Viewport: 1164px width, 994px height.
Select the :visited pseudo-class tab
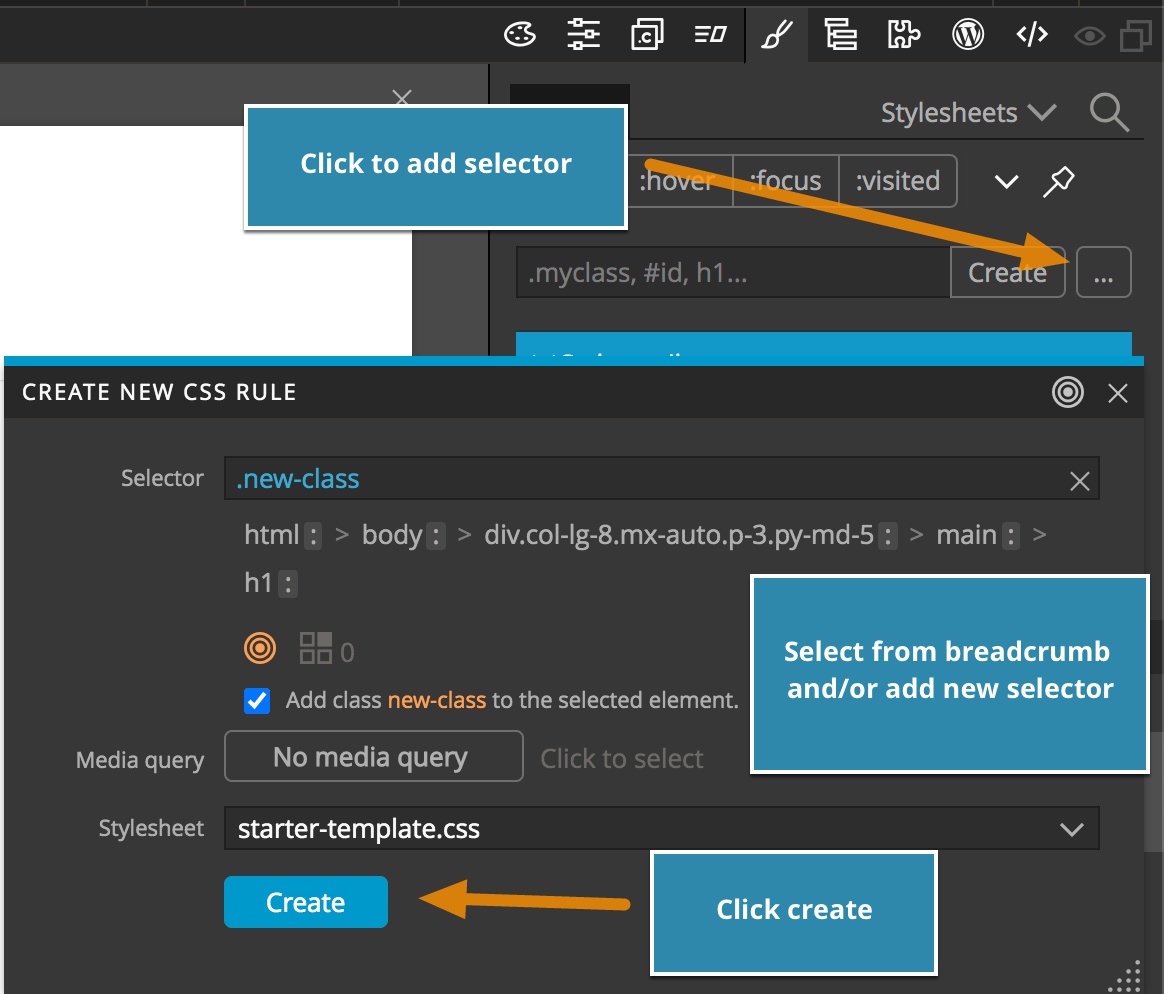(x=897, y=181)
